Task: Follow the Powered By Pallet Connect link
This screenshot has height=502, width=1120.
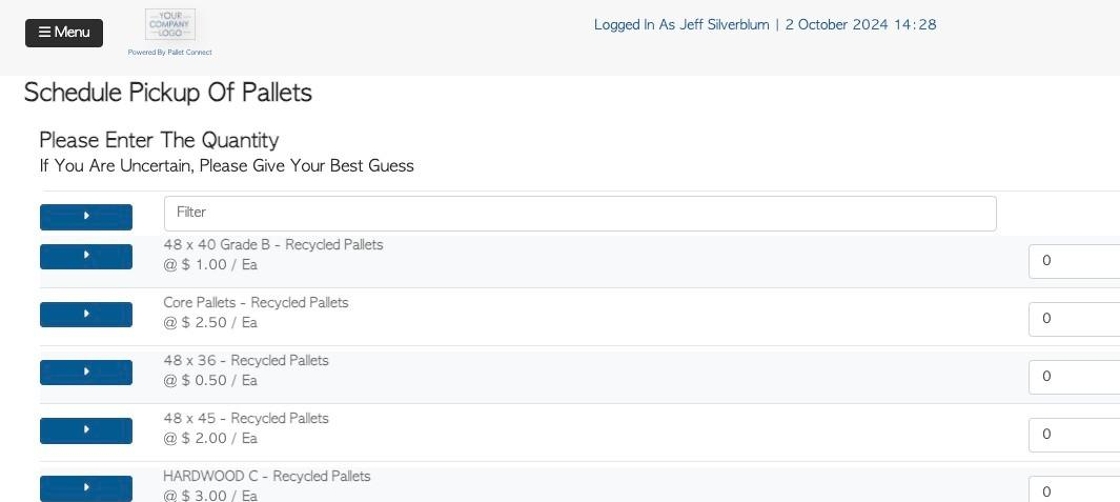Action: [170, 52]
